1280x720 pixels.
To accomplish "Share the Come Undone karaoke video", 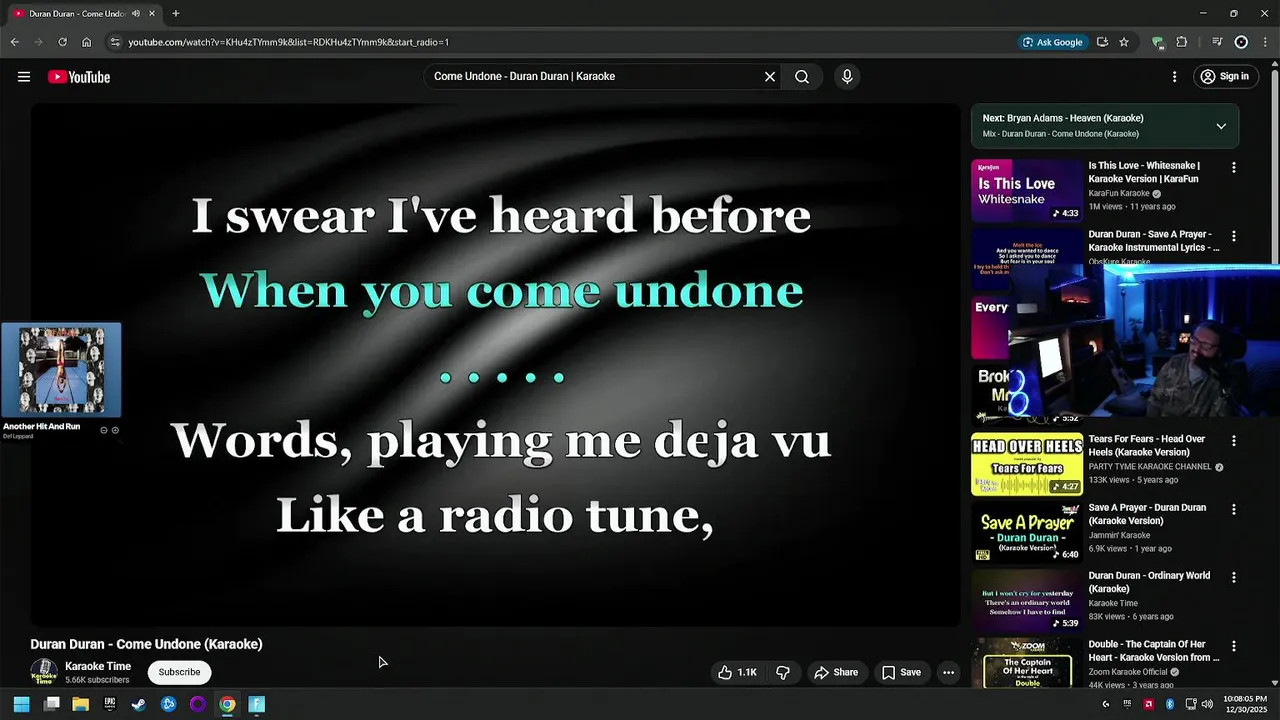I will tap(836, 673).
